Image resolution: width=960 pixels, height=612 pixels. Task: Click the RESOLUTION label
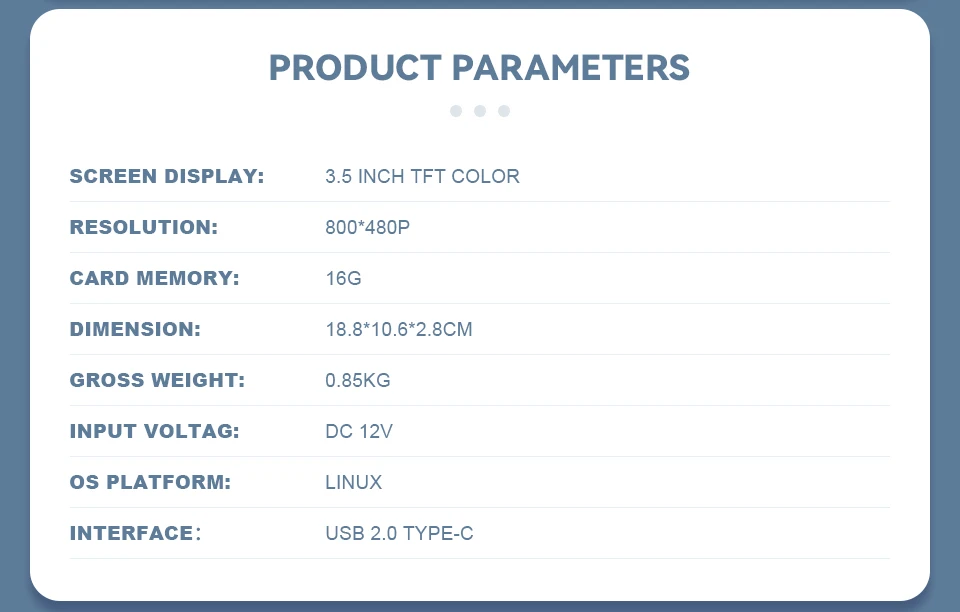coord(144,227)
